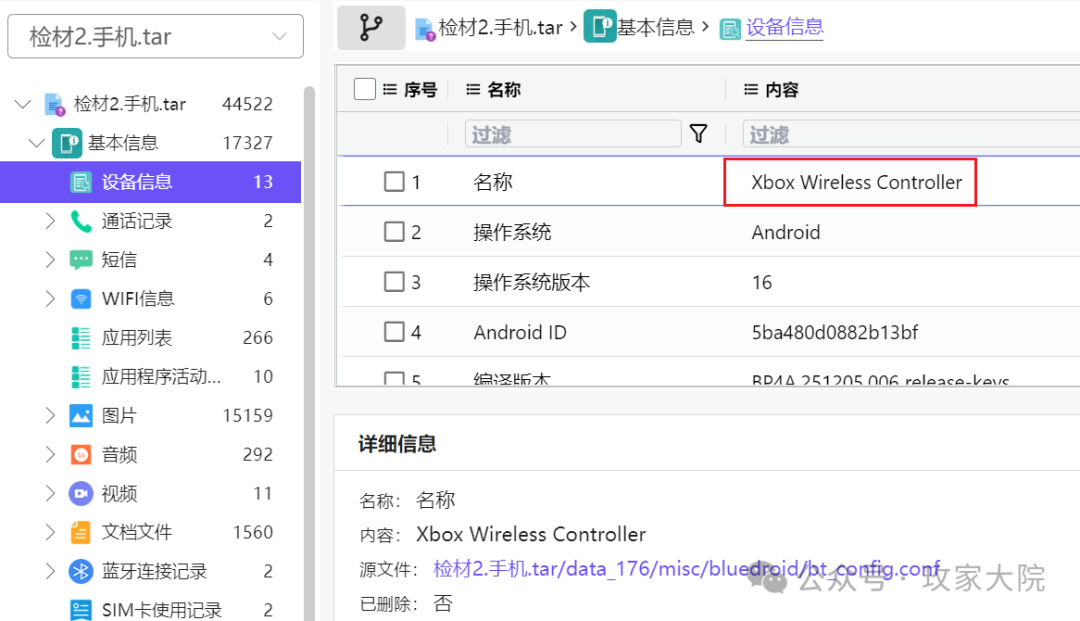Check the box for row 1 名称
1080x621 pixels.
(394, 182)
